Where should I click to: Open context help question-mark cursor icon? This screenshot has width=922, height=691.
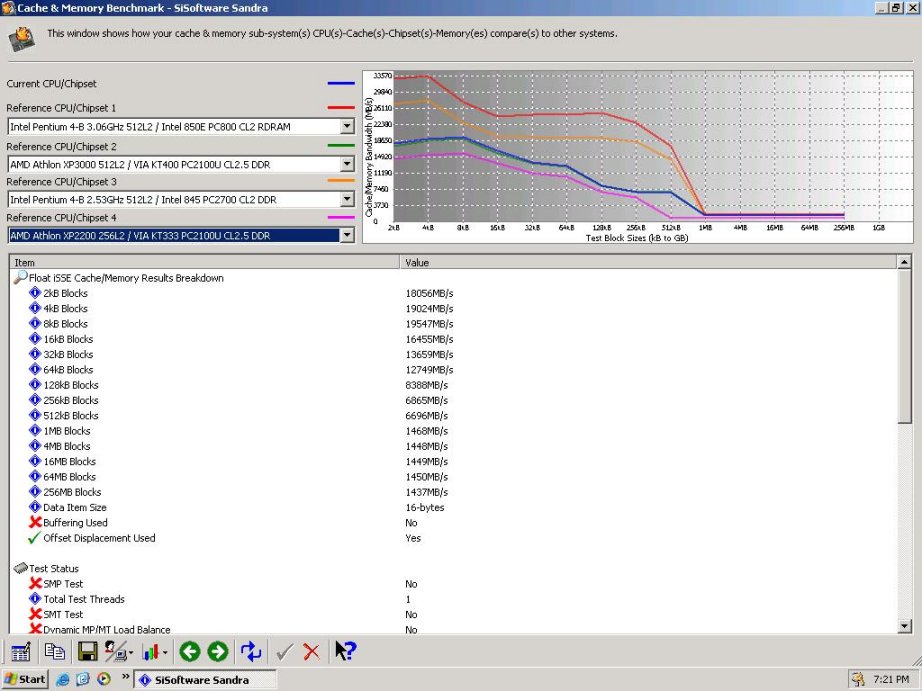[345, 651]
